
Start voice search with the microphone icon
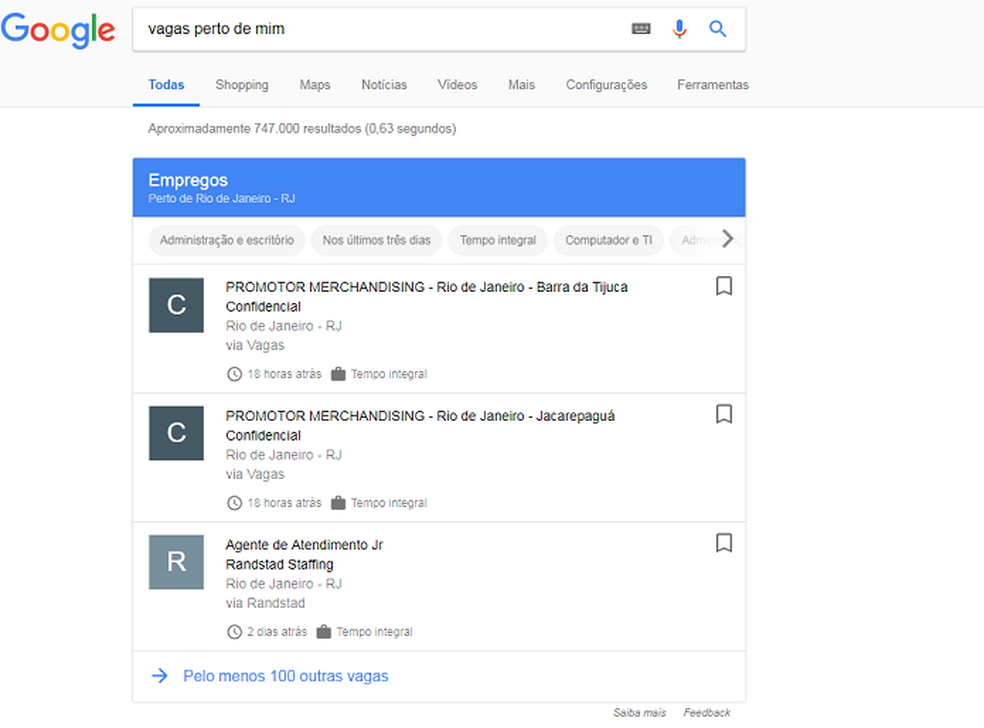(x=680, y=30)
